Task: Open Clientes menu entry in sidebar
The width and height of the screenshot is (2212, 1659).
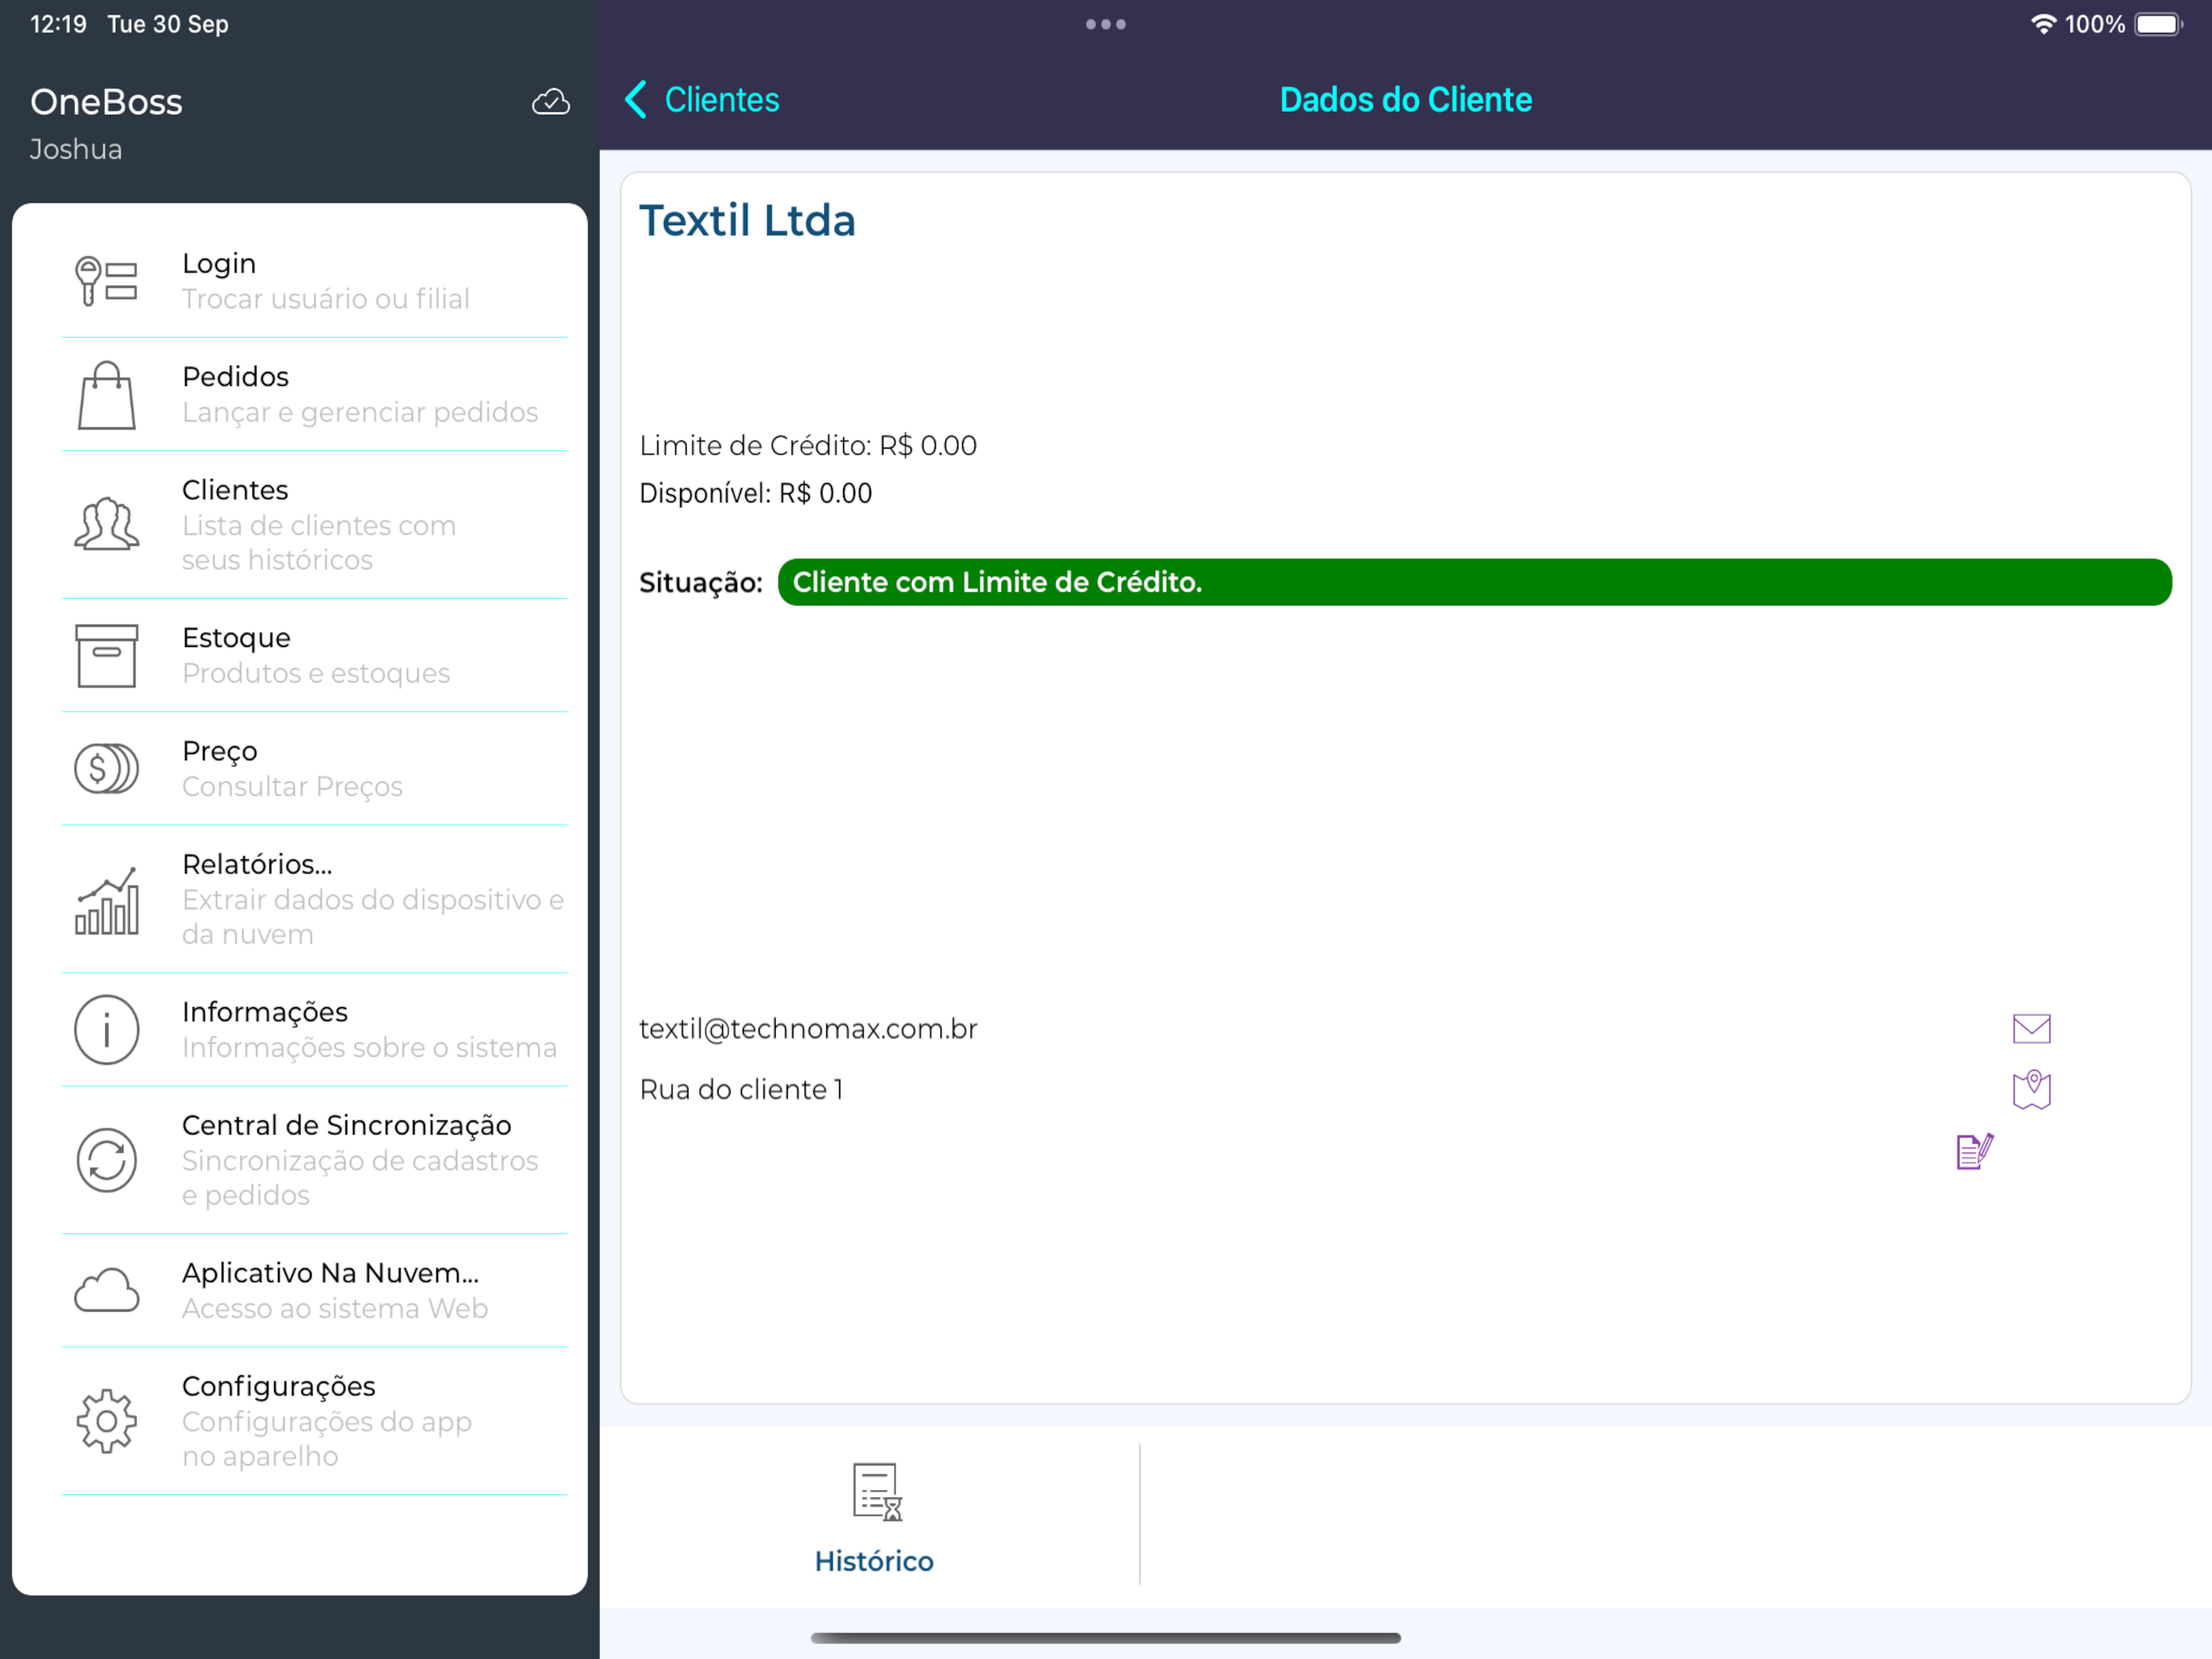Action: tap(314, 525)
